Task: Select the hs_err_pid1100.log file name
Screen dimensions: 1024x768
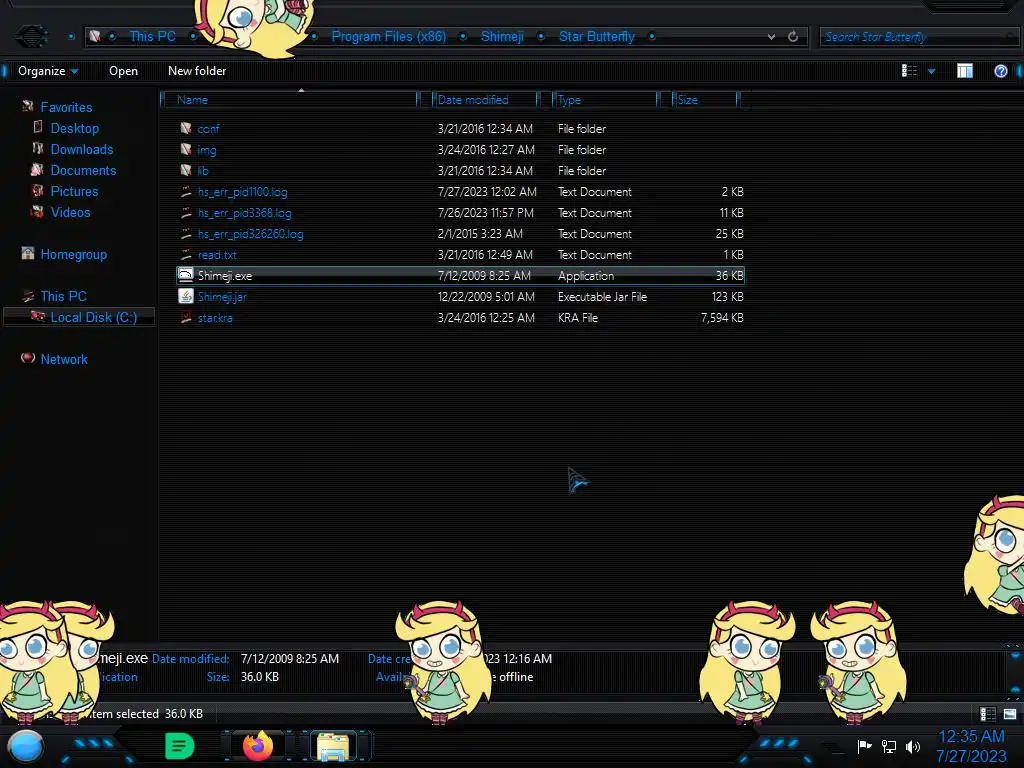Action: click(x=242, y=192)
